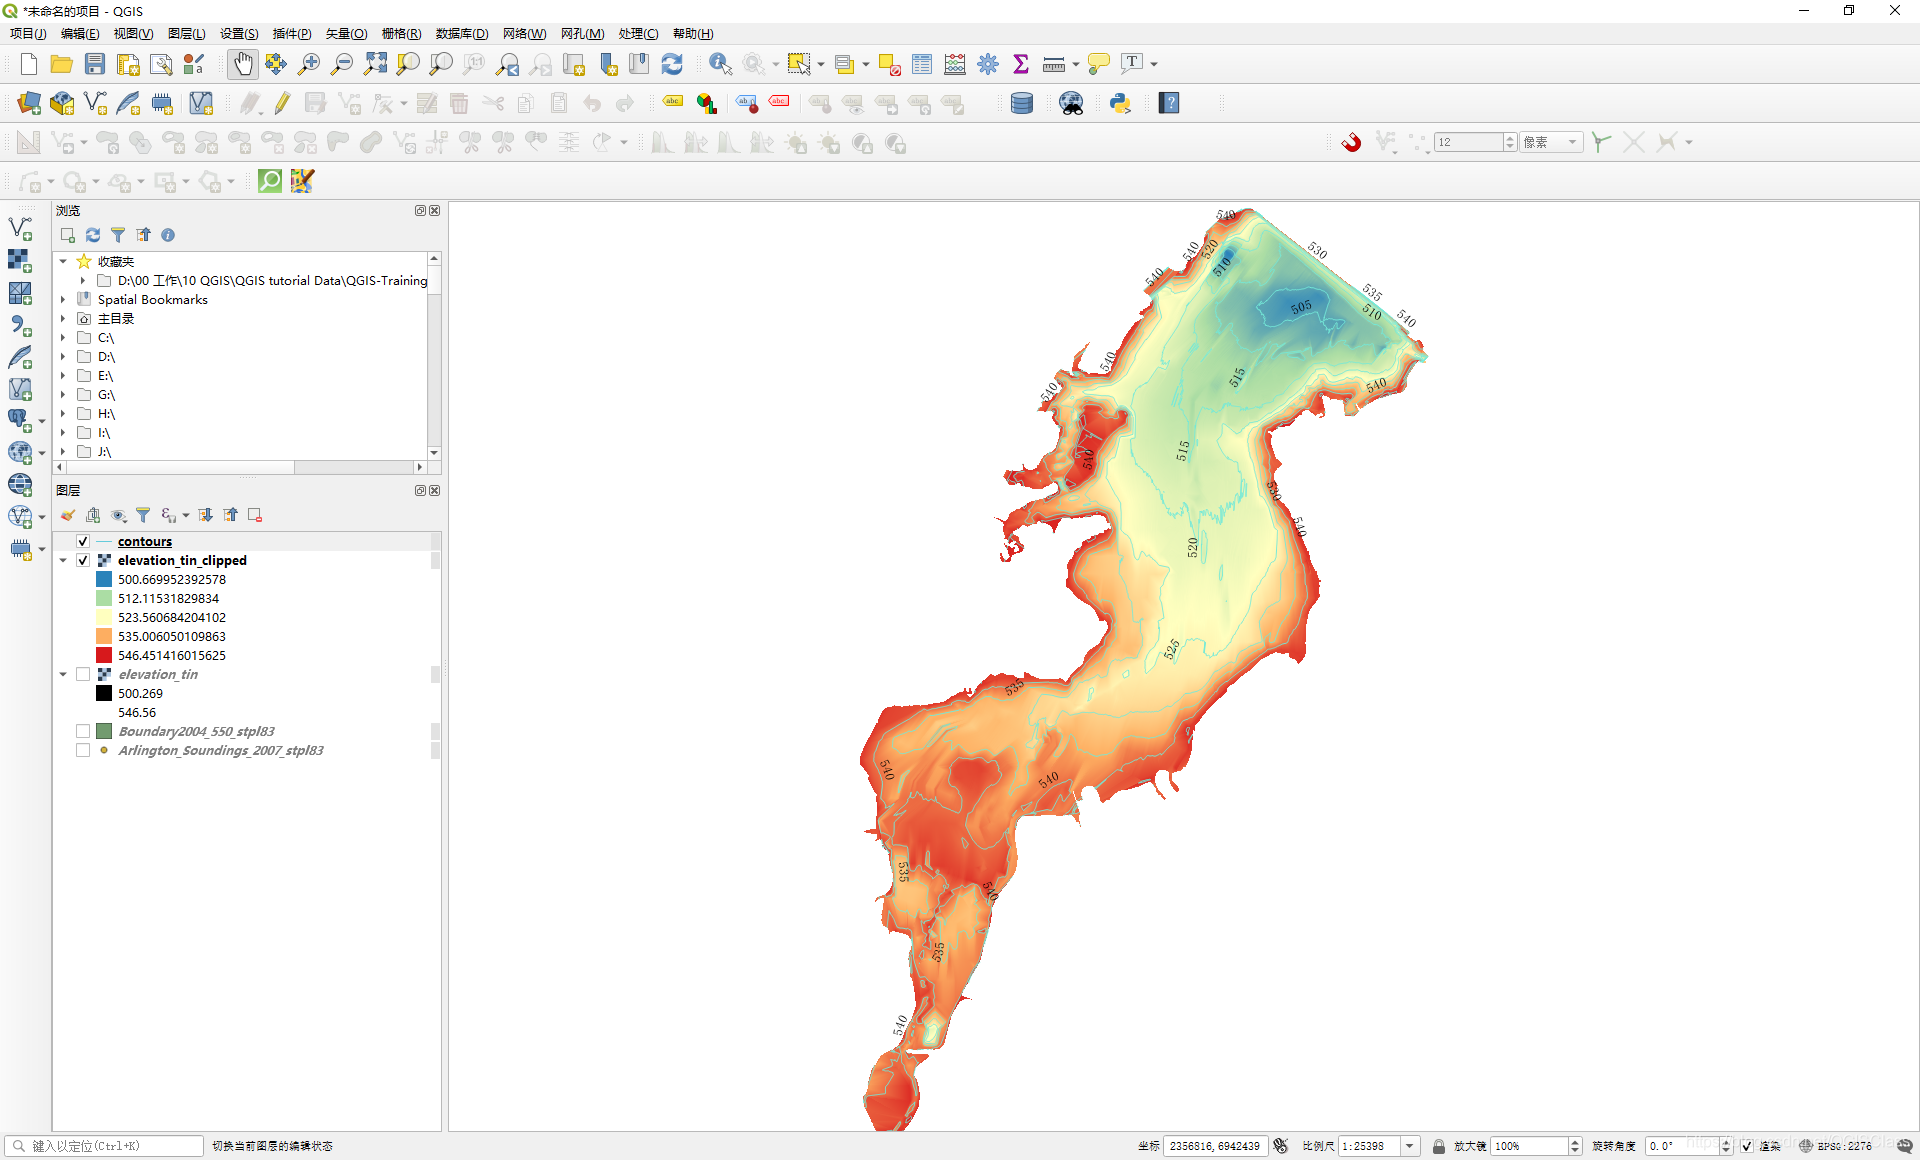Click the Open Data Source Manager icon
The width and height of the screenshot is (1920, 1160).
(x=29, y=103)
